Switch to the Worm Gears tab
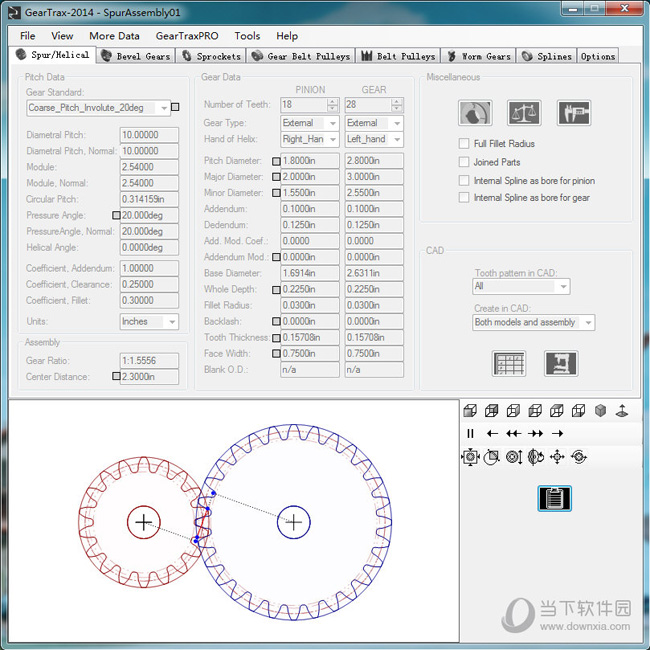 pos(479,56)
